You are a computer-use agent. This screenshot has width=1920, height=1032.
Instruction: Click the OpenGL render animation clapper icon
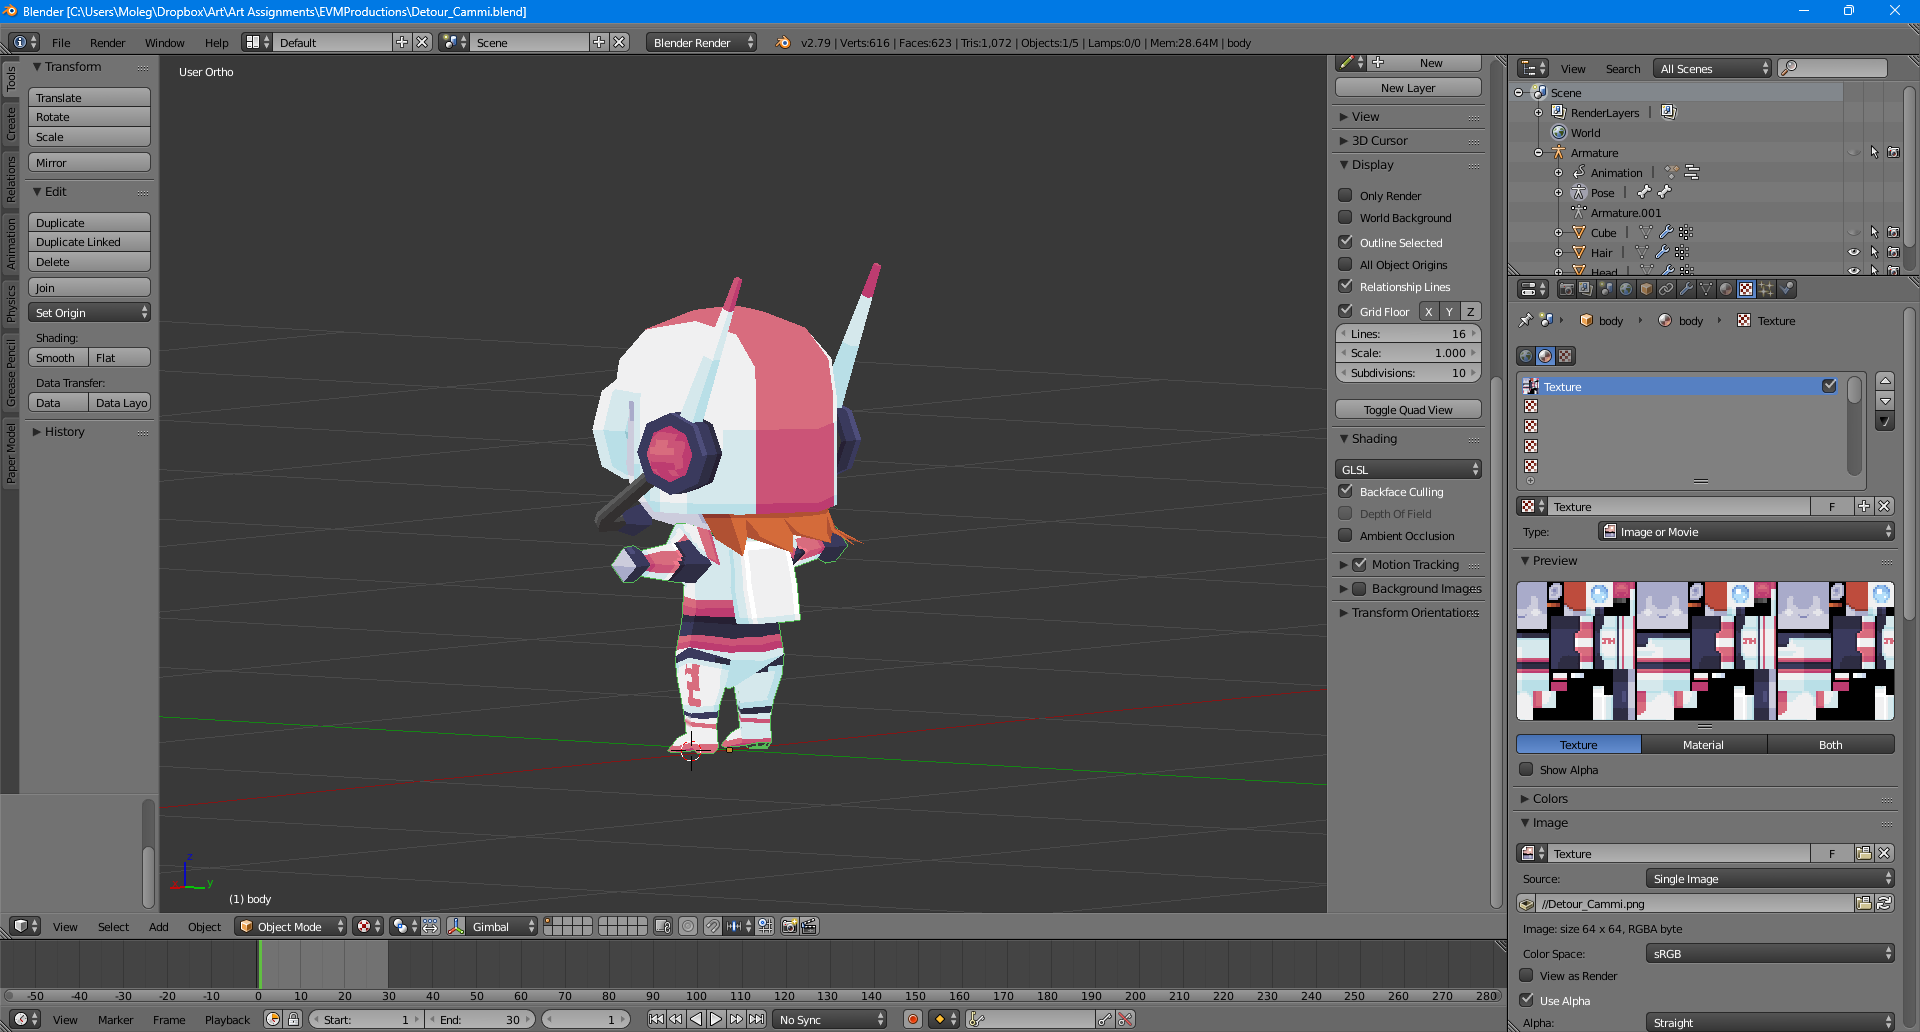click(809, 926)
